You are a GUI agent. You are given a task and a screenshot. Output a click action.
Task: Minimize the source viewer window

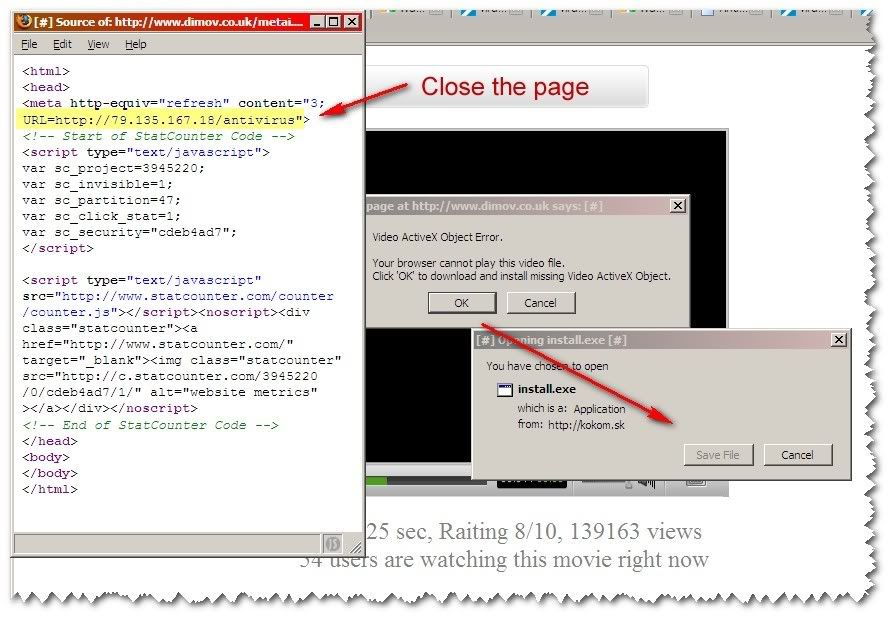click(x=317, y=21)
